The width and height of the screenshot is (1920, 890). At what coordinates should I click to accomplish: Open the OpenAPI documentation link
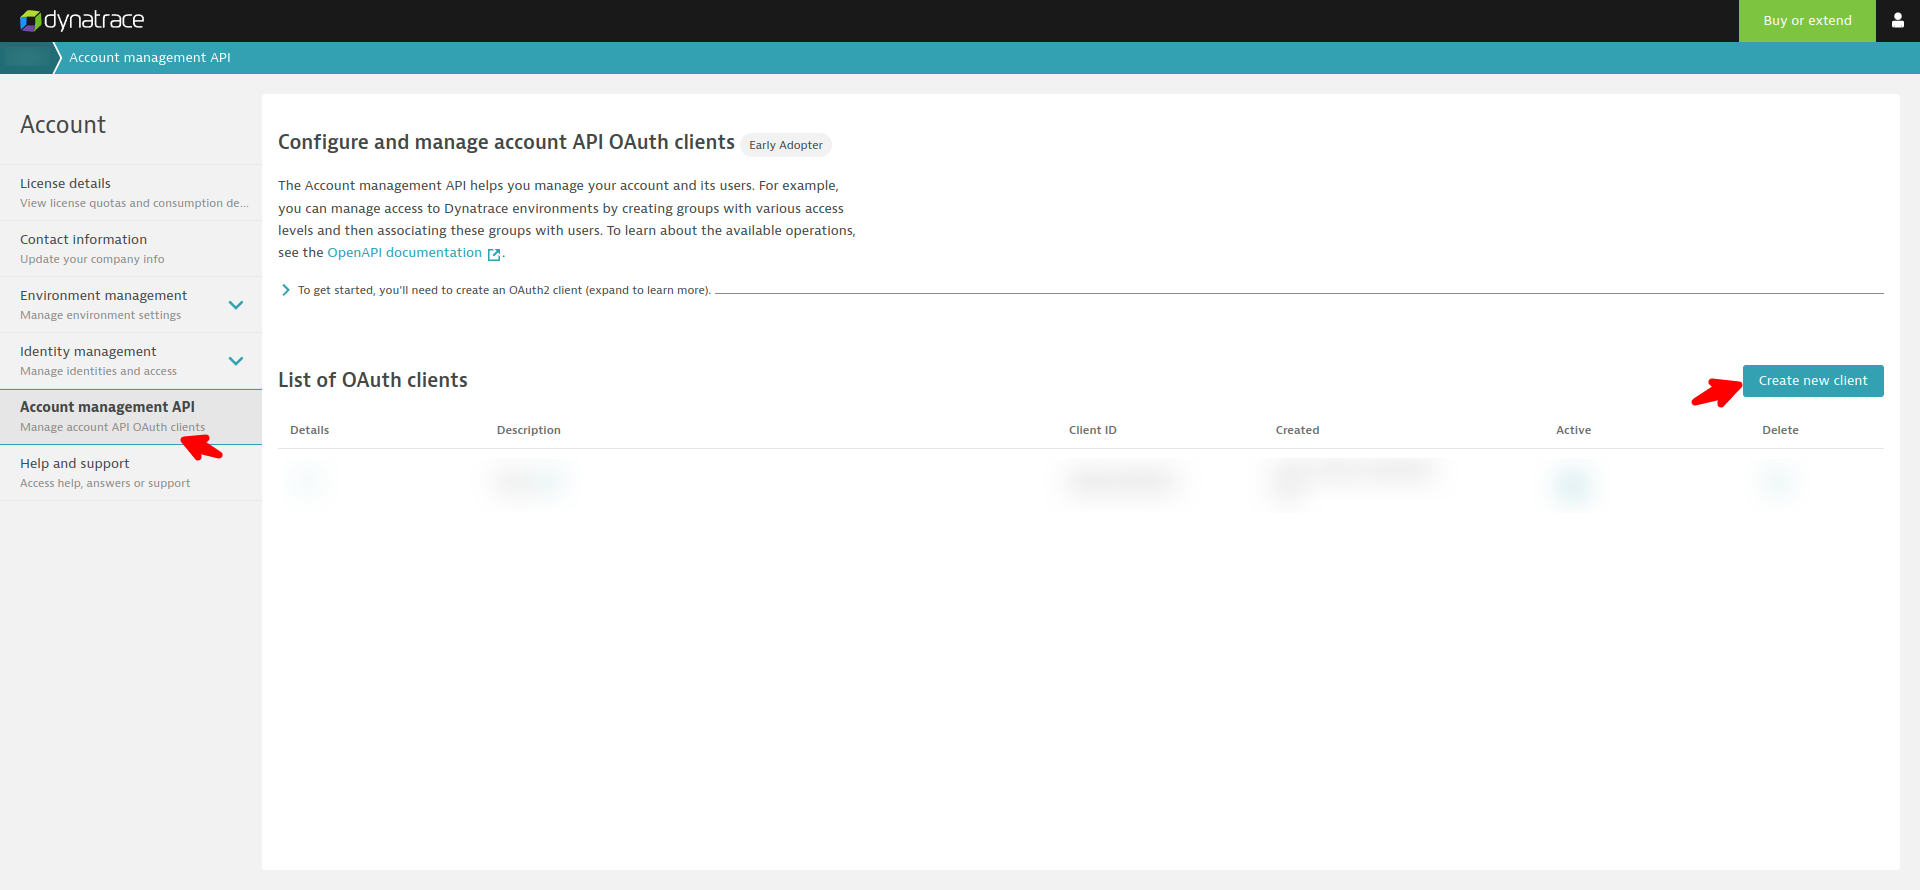pos(405,253)
